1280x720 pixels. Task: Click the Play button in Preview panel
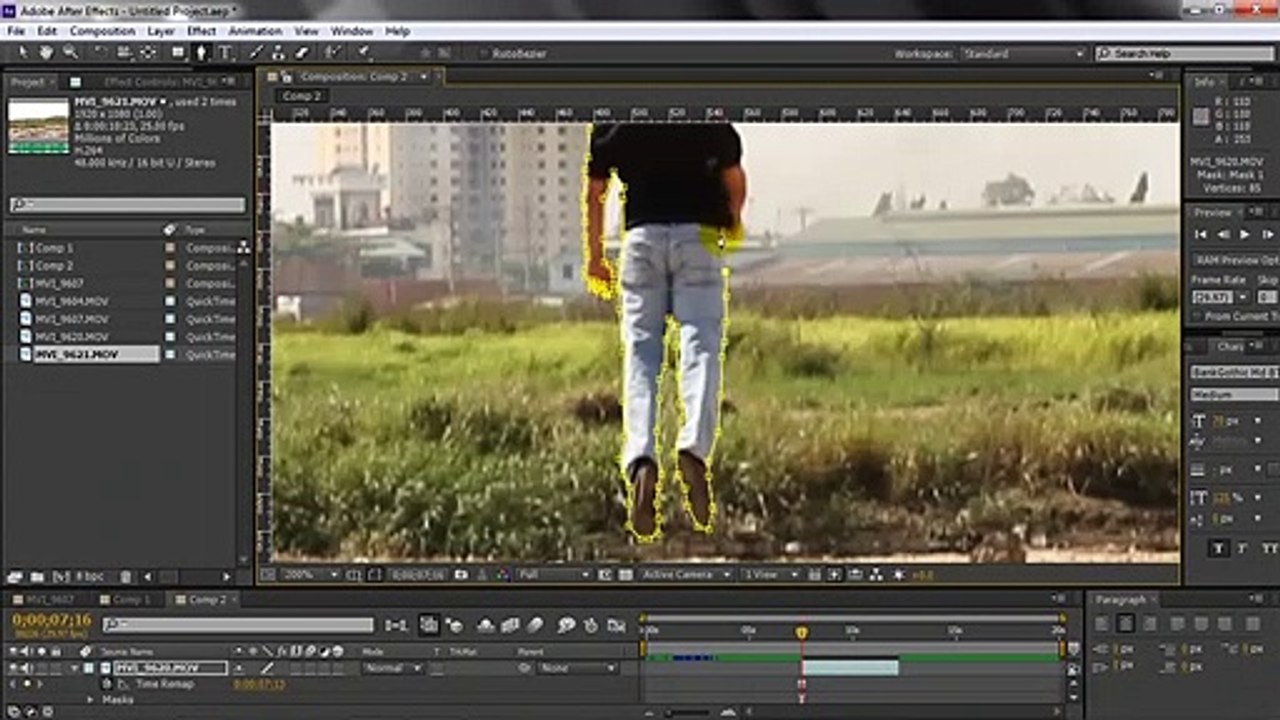pyautogui.click(x=1245, y=234)
